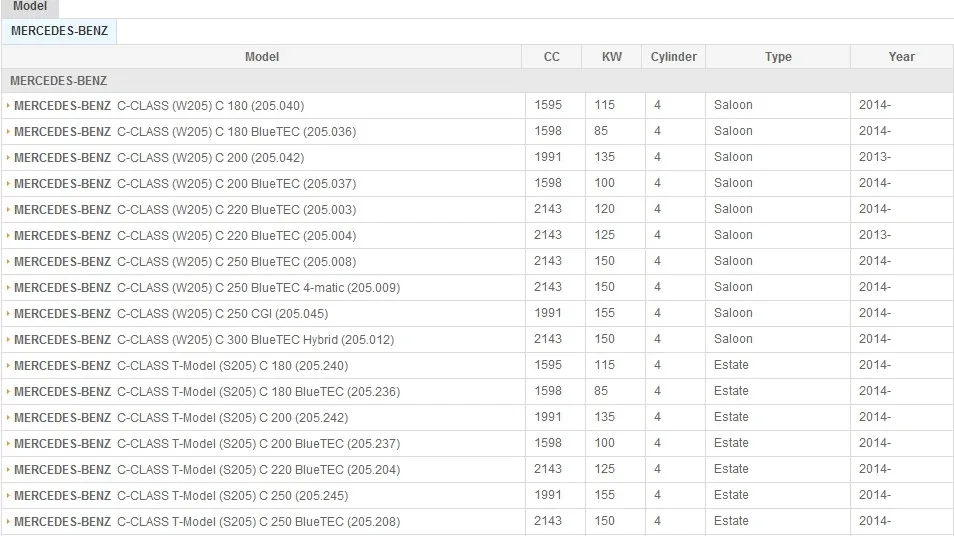Click Year 2013- in C 220 BlueTEC (205.004) row

point(875,235)
